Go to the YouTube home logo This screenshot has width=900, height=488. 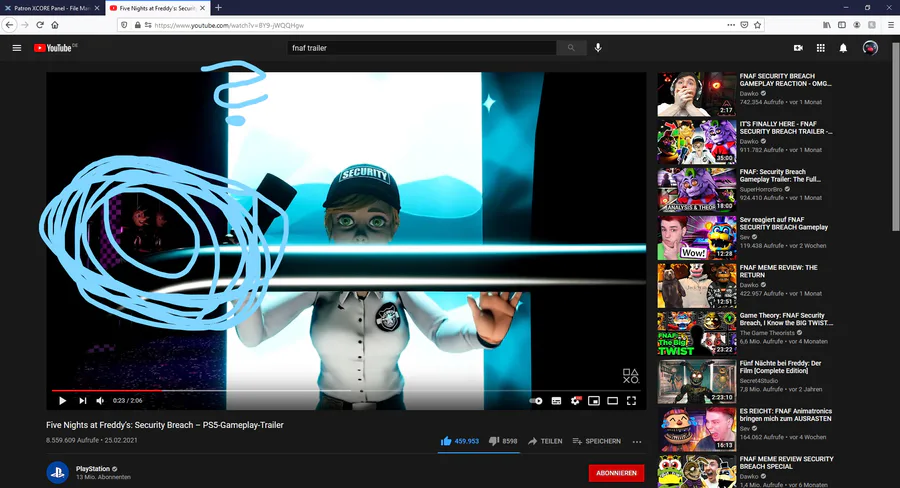55,48
